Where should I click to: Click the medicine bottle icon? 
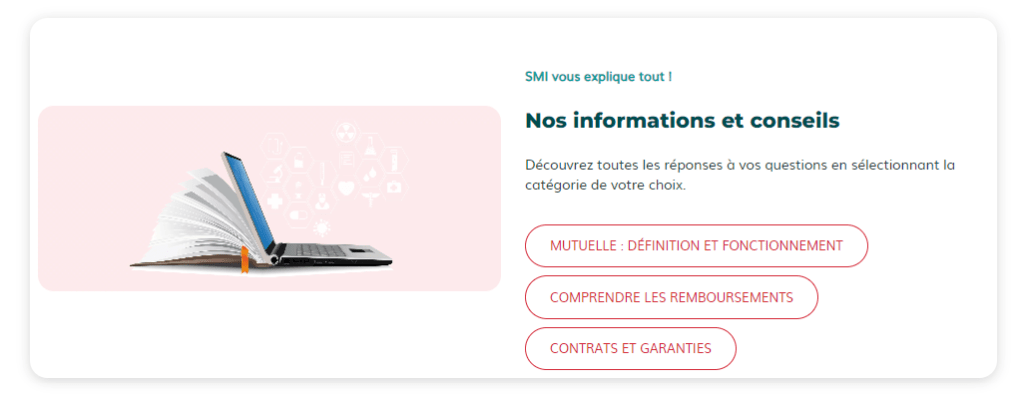coord(299,161)
